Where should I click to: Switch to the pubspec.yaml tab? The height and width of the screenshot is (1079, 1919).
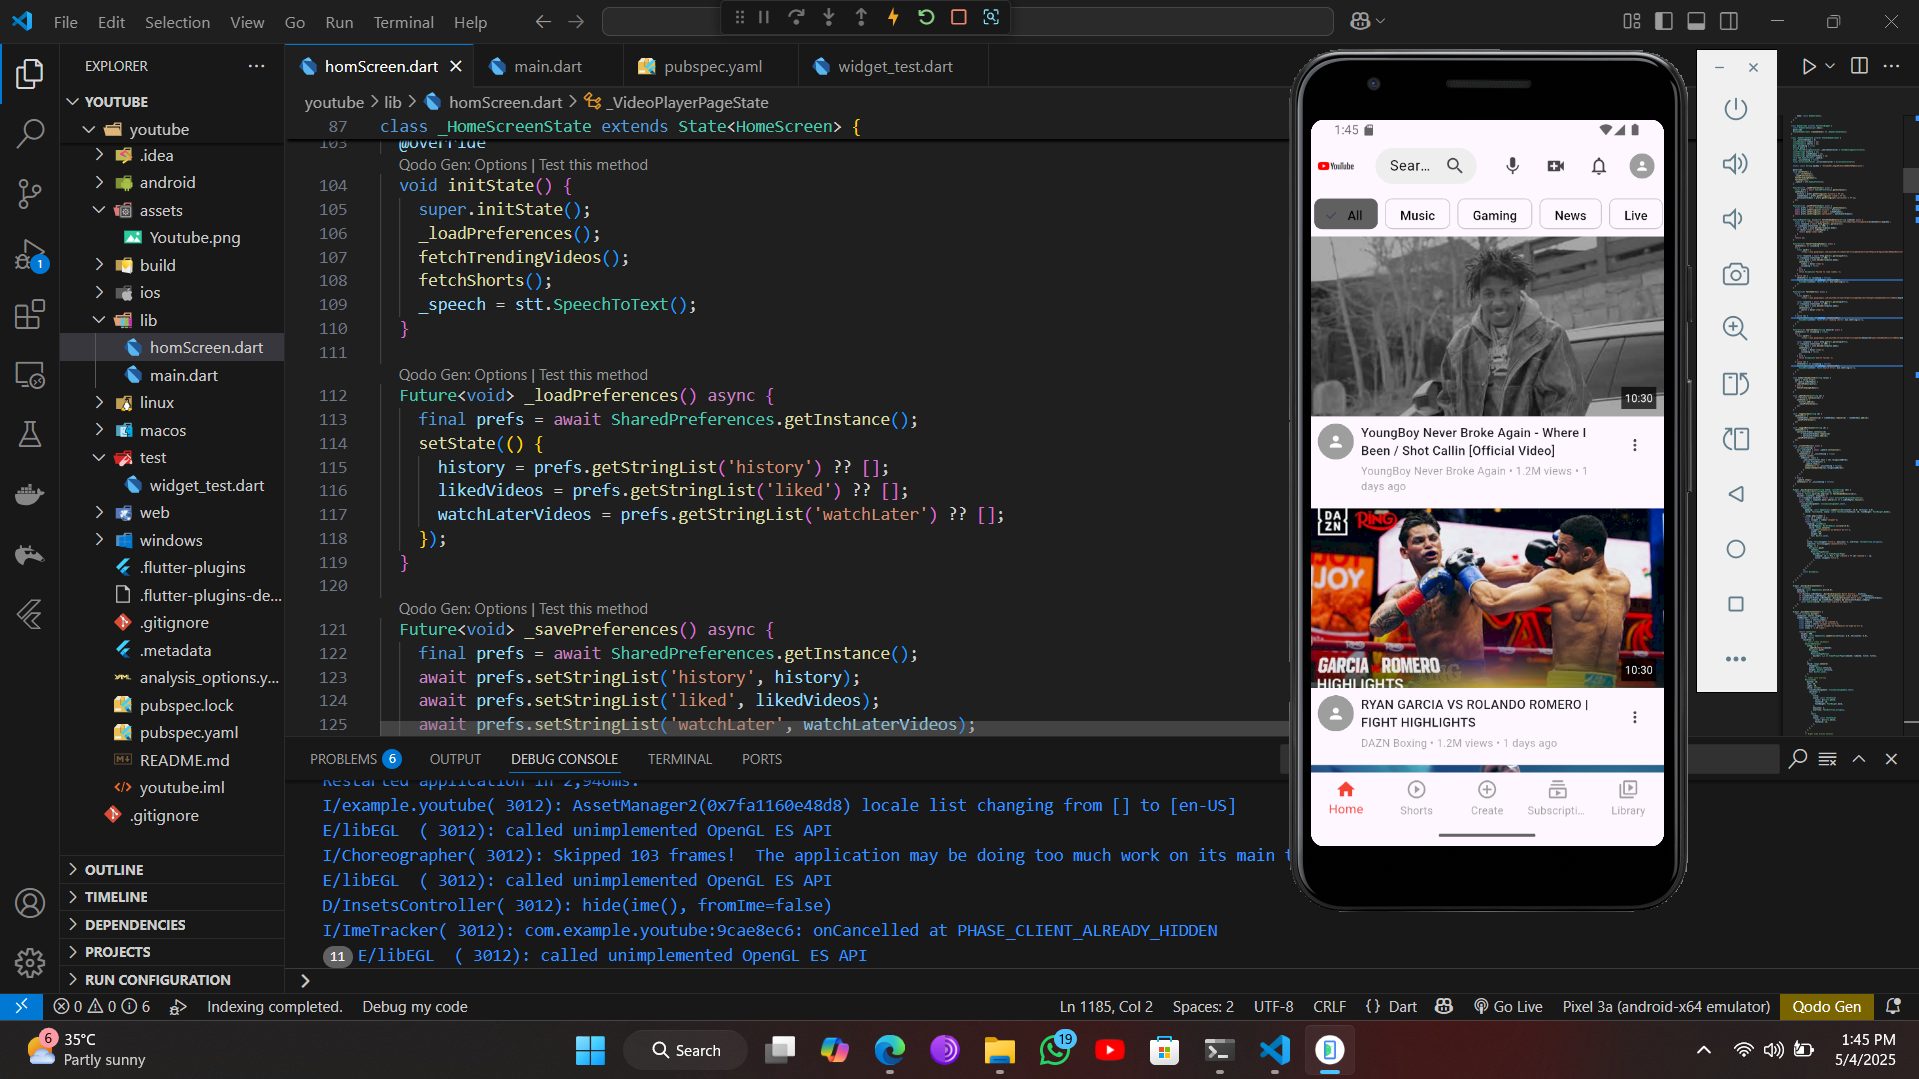712,66
